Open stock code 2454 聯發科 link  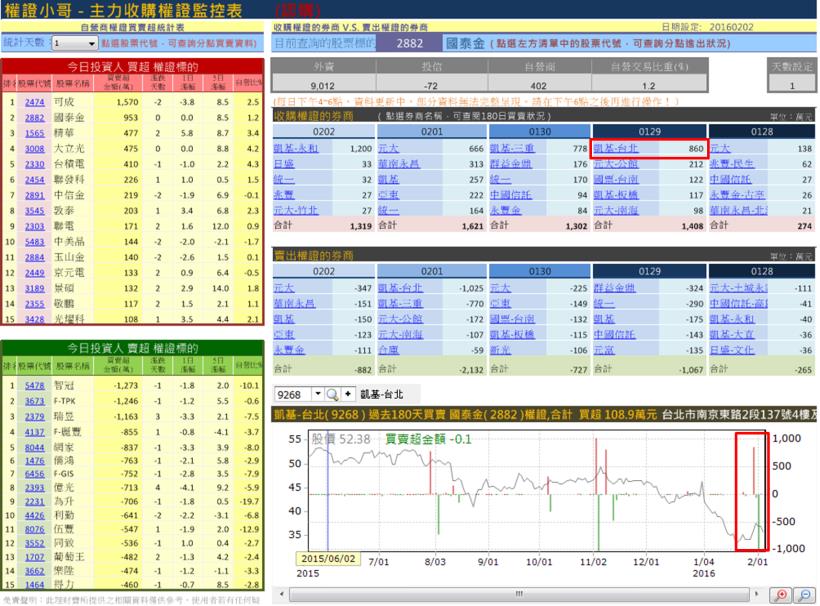pyautogui.click(x=35, y=179)
